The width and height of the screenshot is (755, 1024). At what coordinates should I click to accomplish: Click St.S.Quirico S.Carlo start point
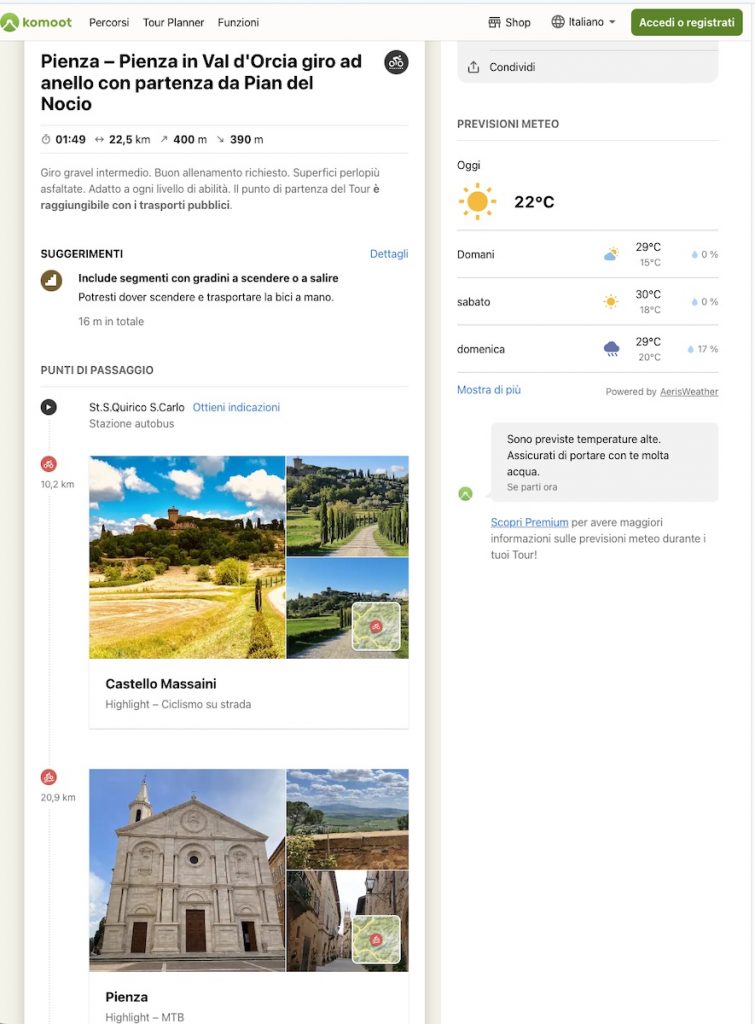tap(137, 407)
